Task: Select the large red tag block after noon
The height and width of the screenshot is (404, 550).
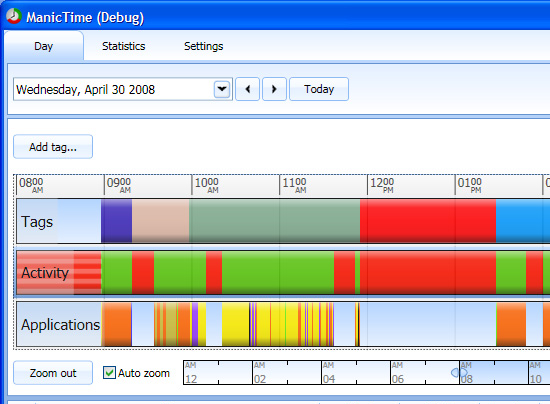Action: click(428, 221)
